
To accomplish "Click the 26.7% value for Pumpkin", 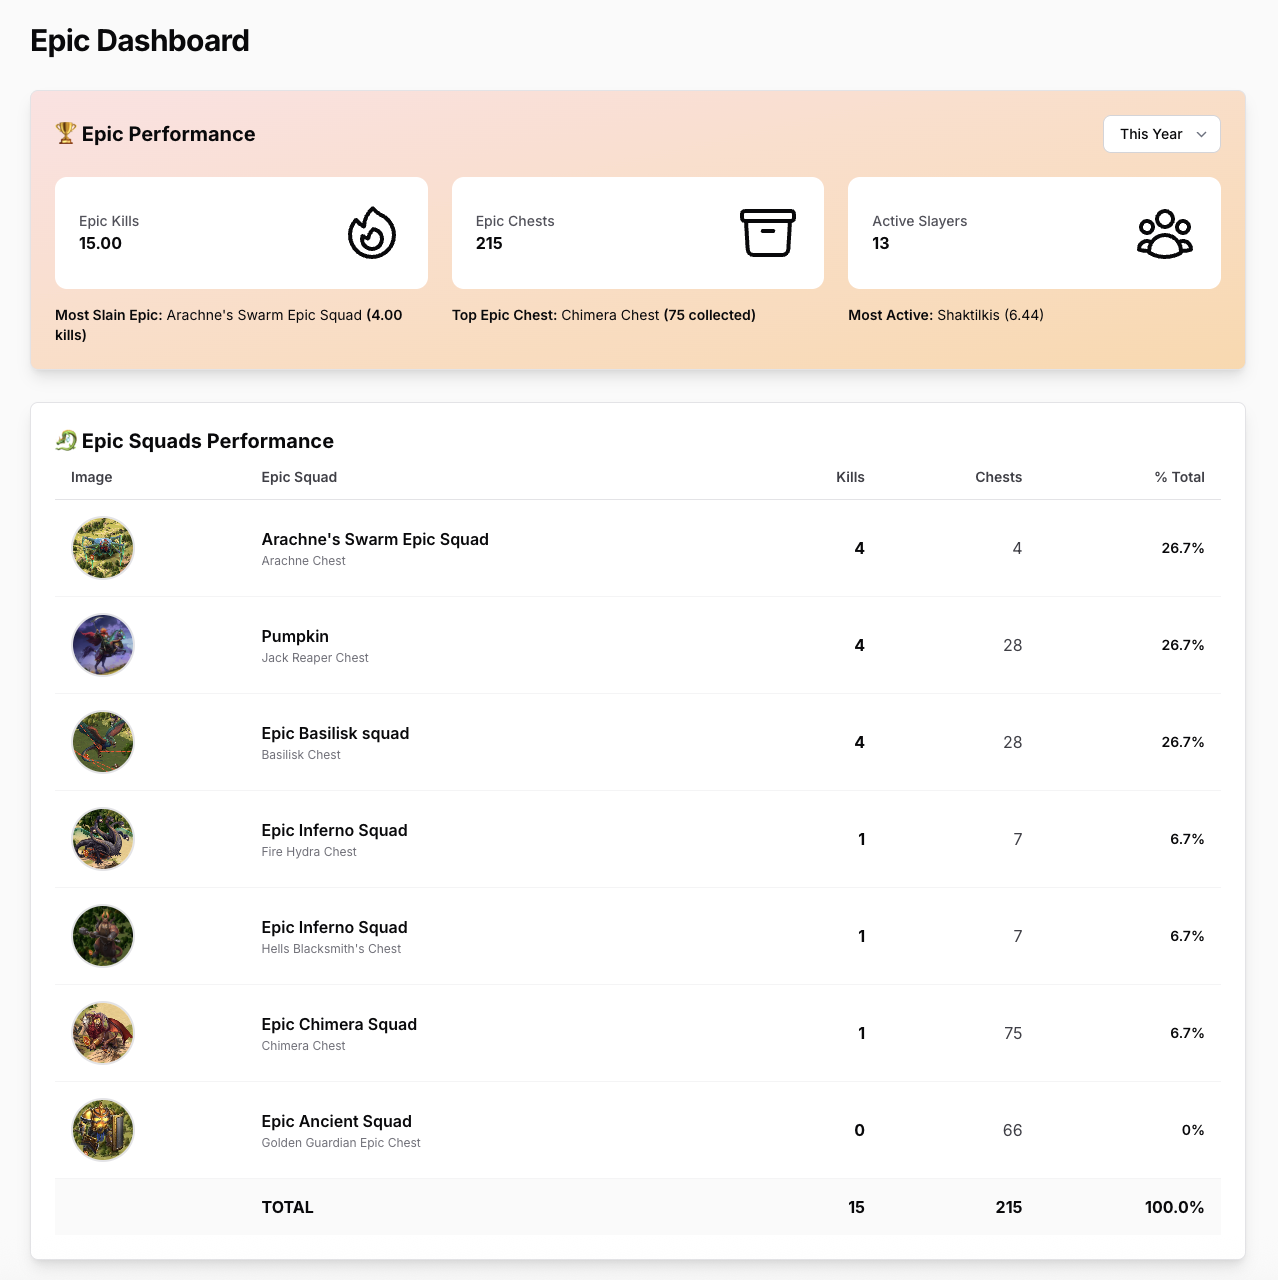I will pos(1182,645).
